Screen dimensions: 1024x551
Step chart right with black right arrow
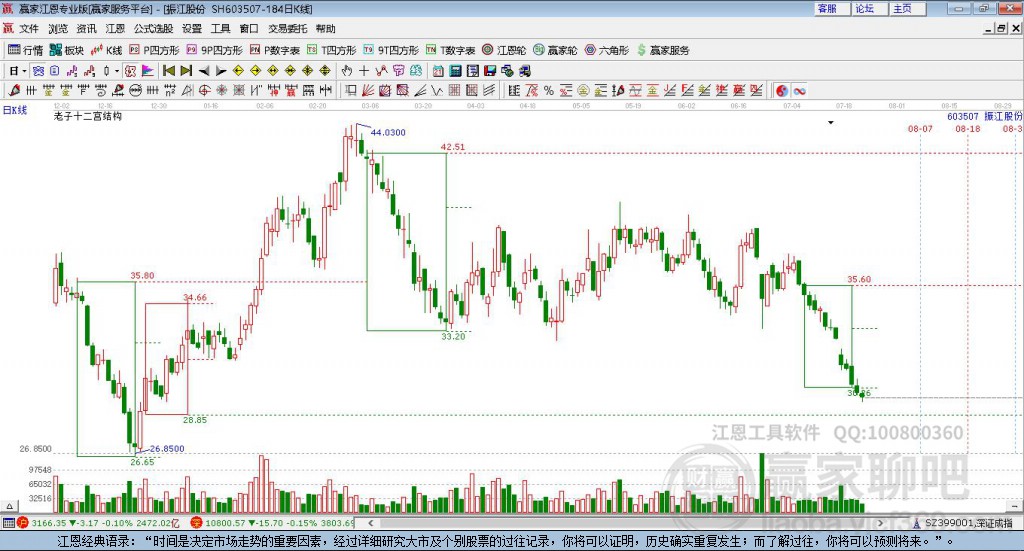(x=221, y=71)
